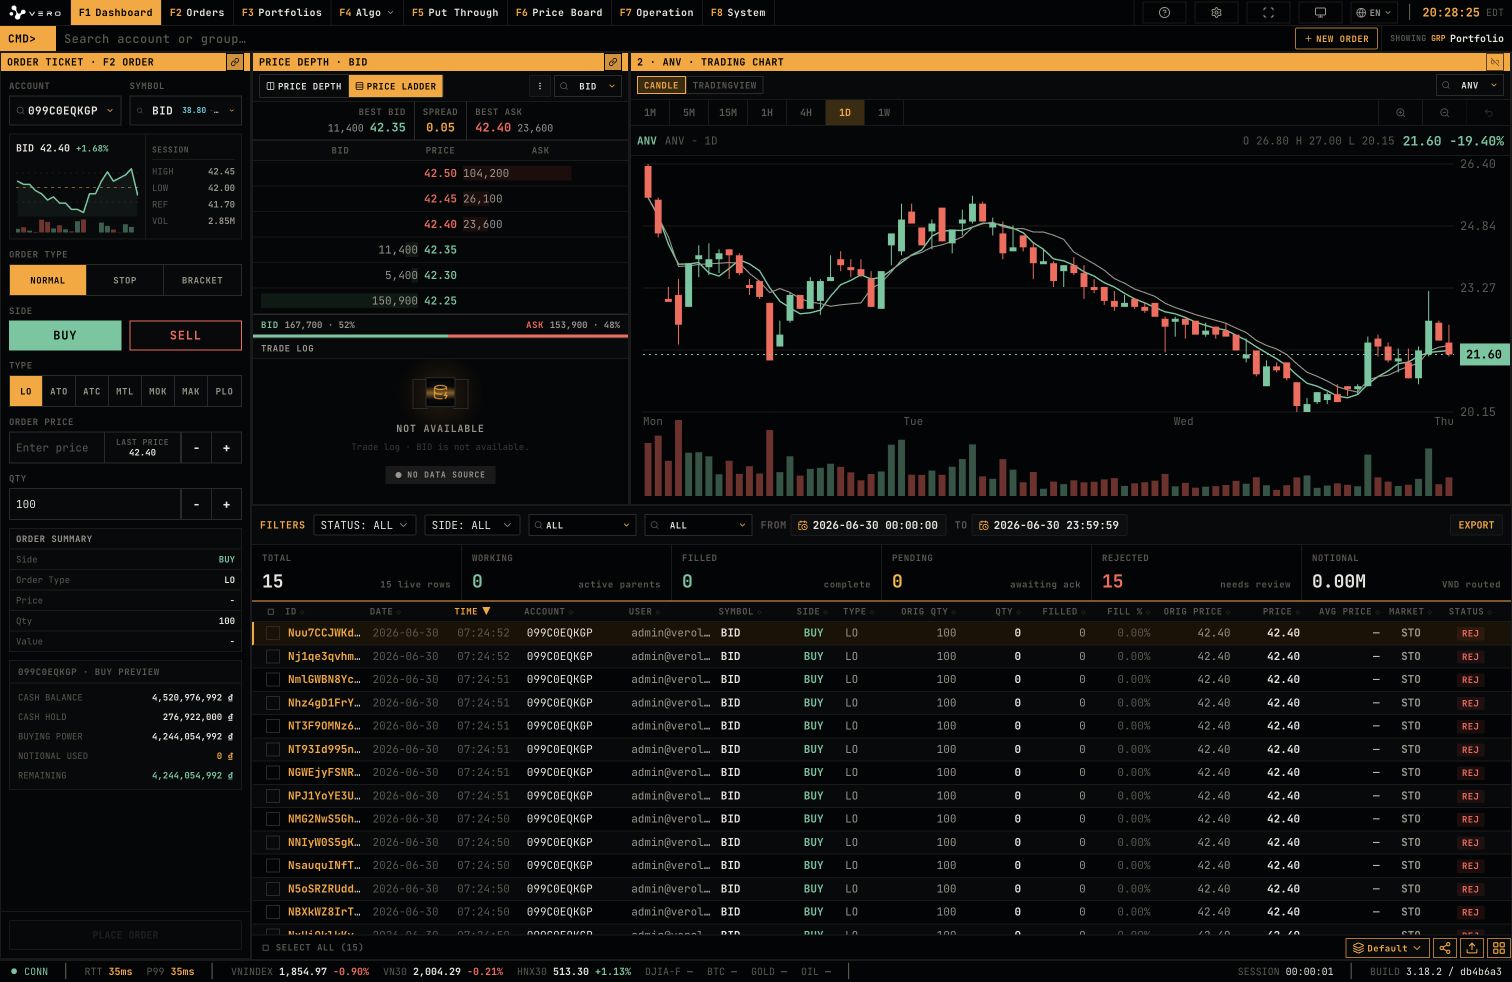Screen dimensions: 1512x982
Task: Select SELL side toggle
Action: (x=185, y=335)
